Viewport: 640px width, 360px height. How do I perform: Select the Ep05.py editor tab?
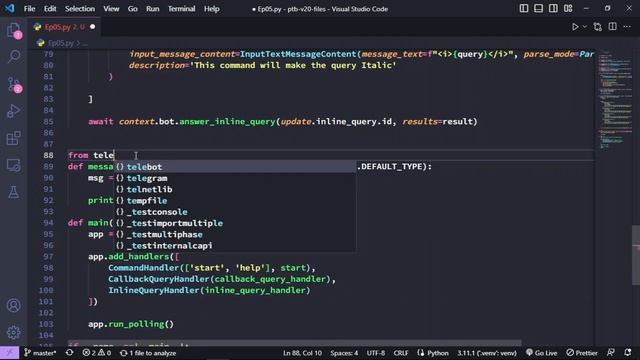(64, 27)
